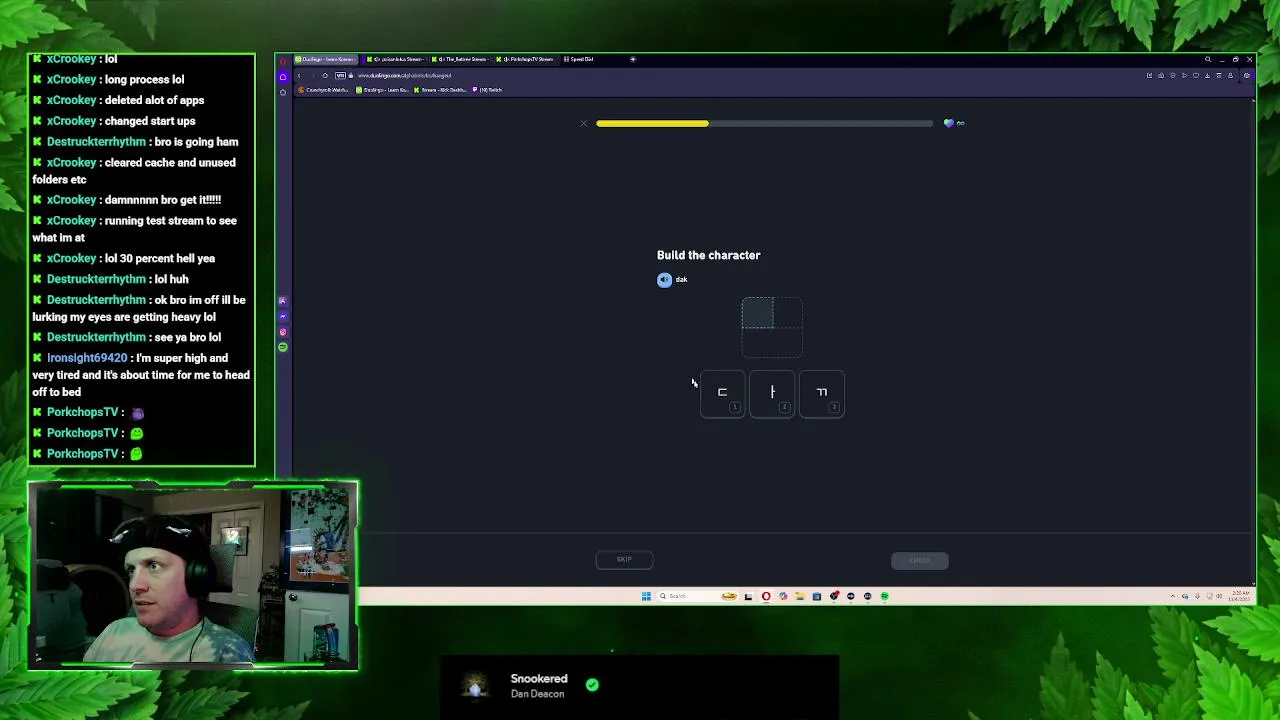Play the 'dak' pronunciation audio
The width and height of the screenshot is (1280, 720).
point(664,280)
